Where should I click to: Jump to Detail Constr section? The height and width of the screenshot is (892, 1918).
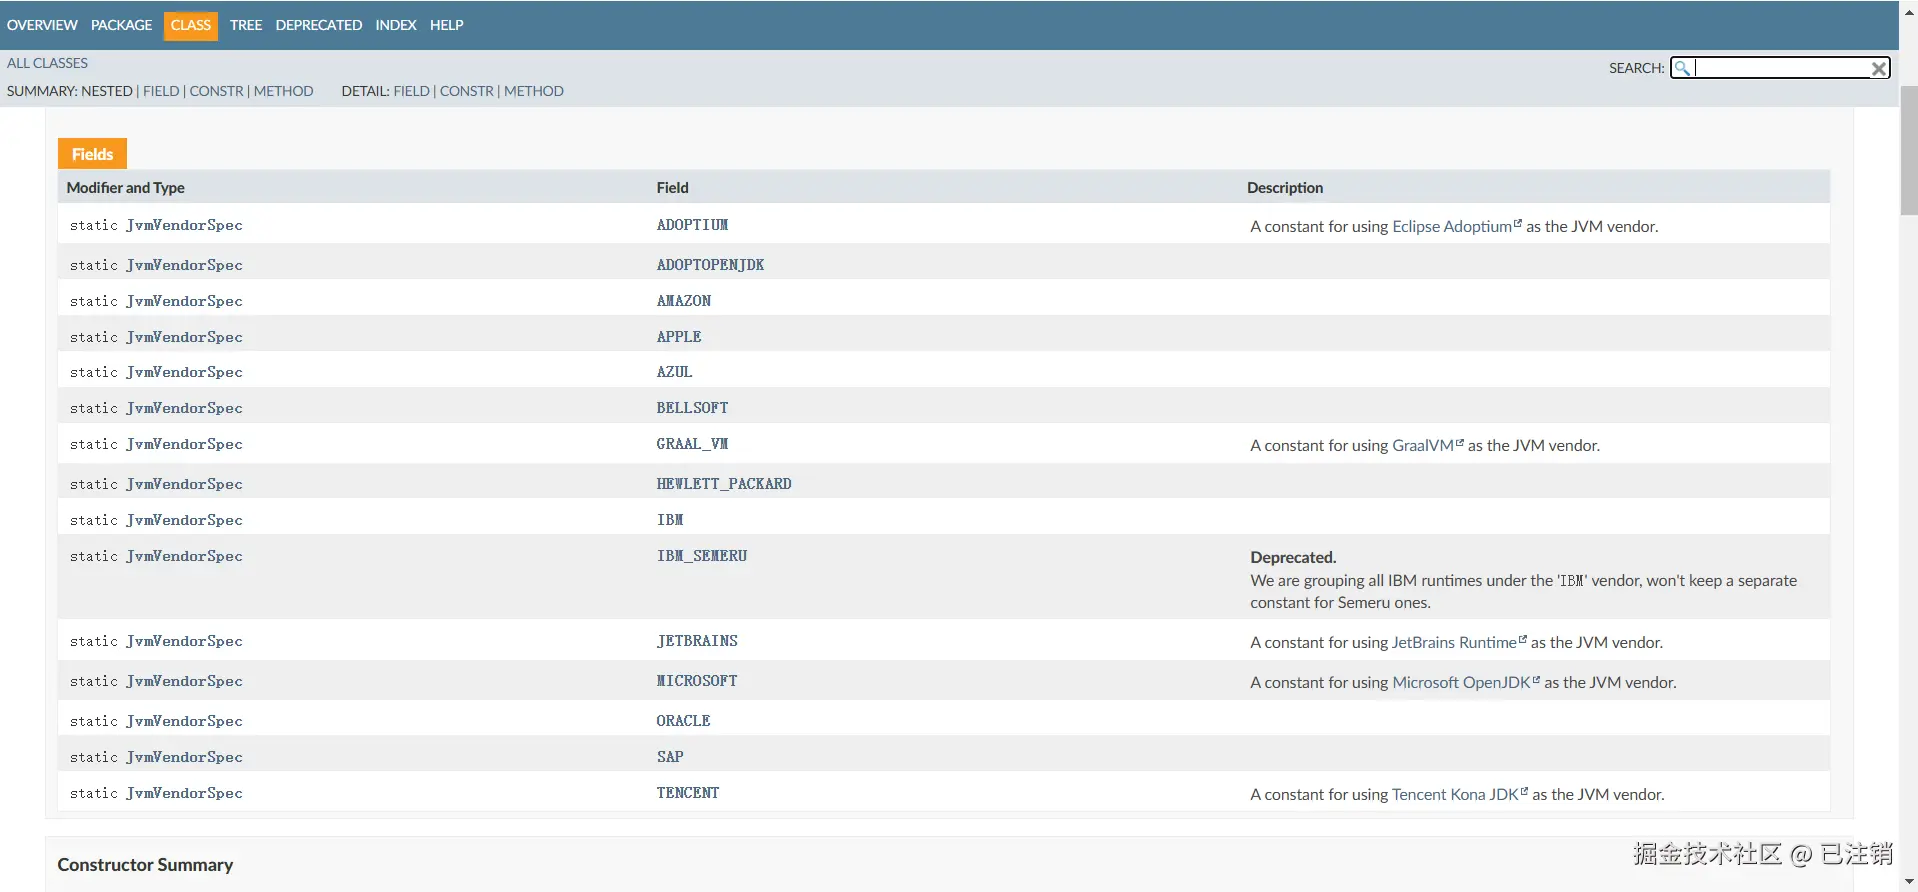click(x=467, y=91)
